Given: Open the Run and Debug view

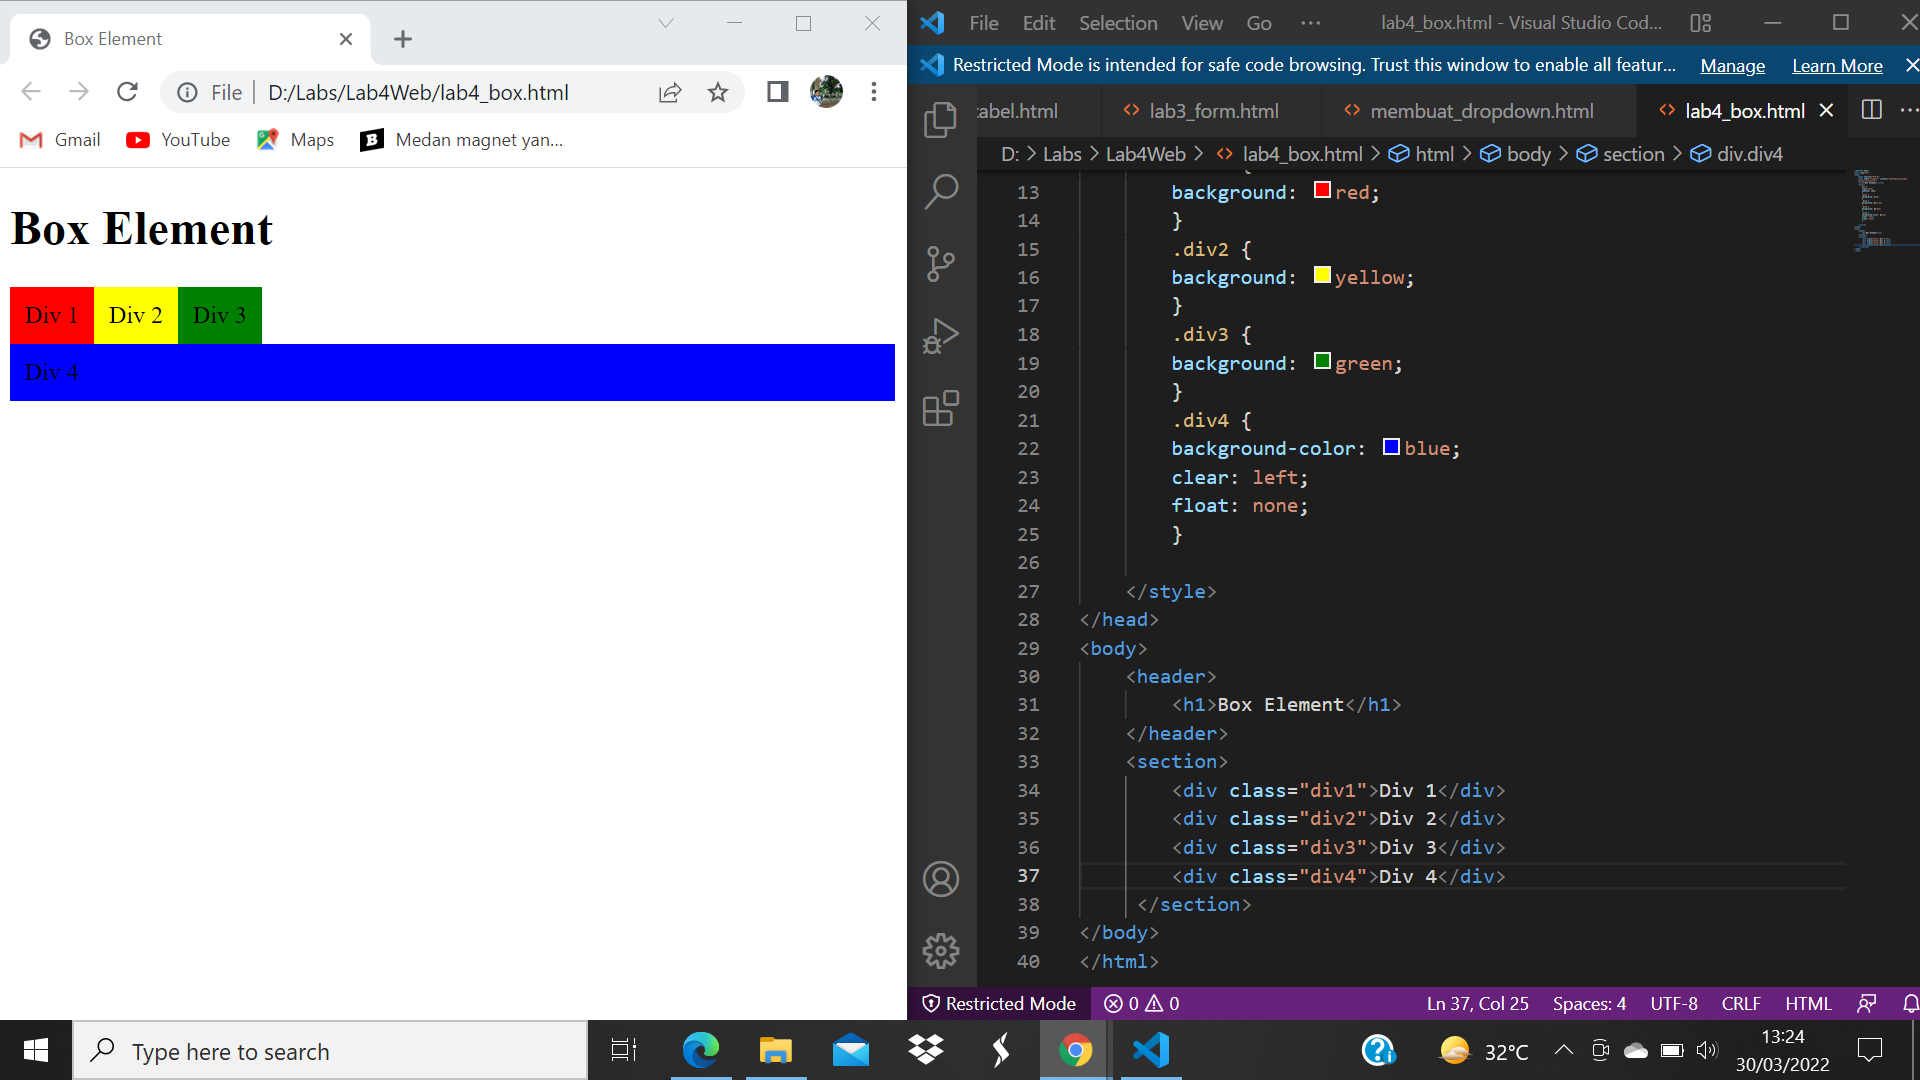Looking at the screenshot, I should pos(941,336).
